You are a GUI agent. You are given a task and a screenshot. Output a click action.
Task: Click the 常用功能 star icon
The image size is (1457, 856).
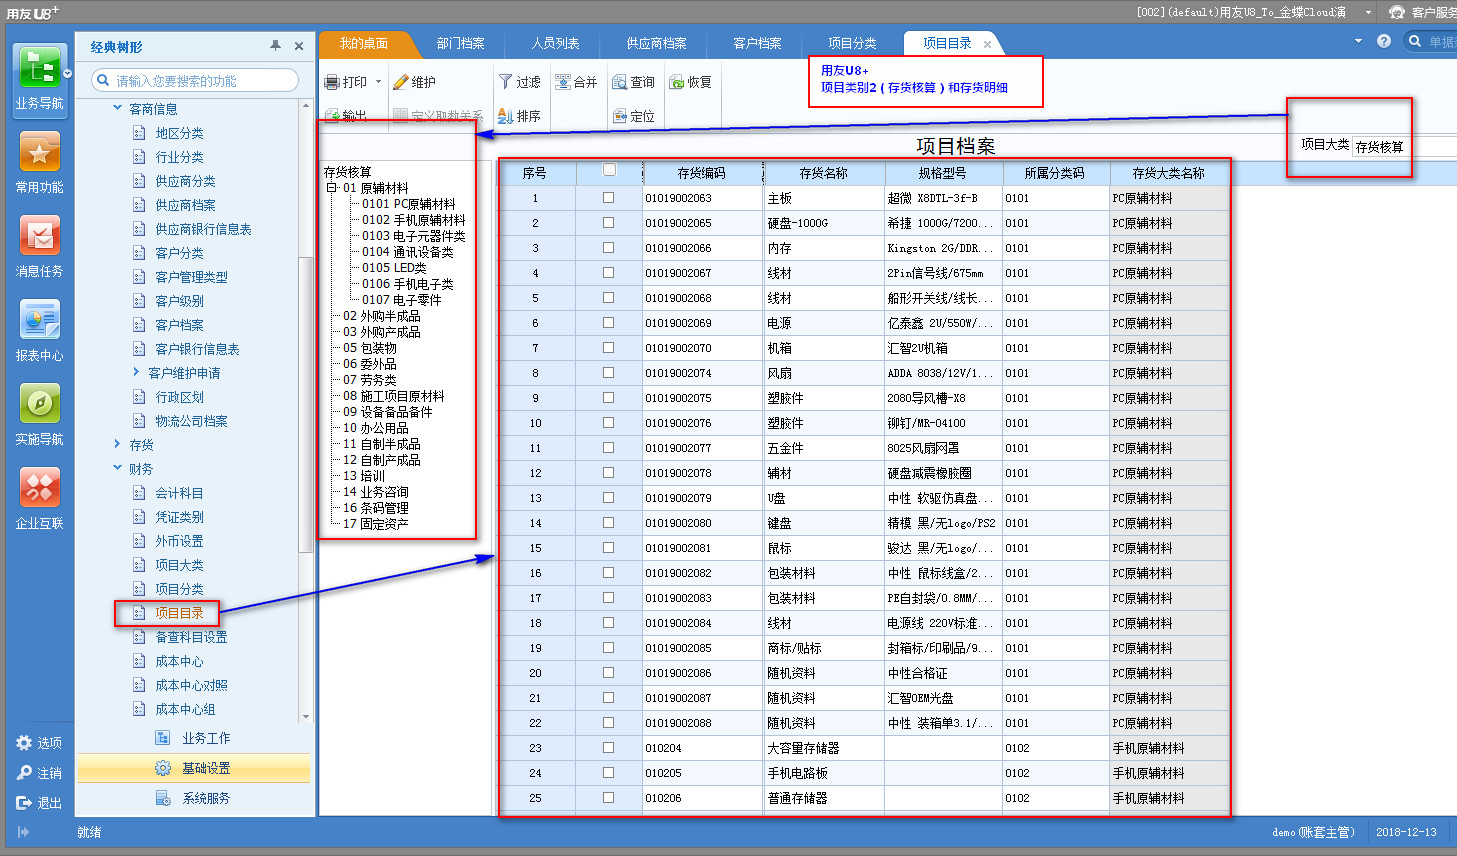click(39, 154)
